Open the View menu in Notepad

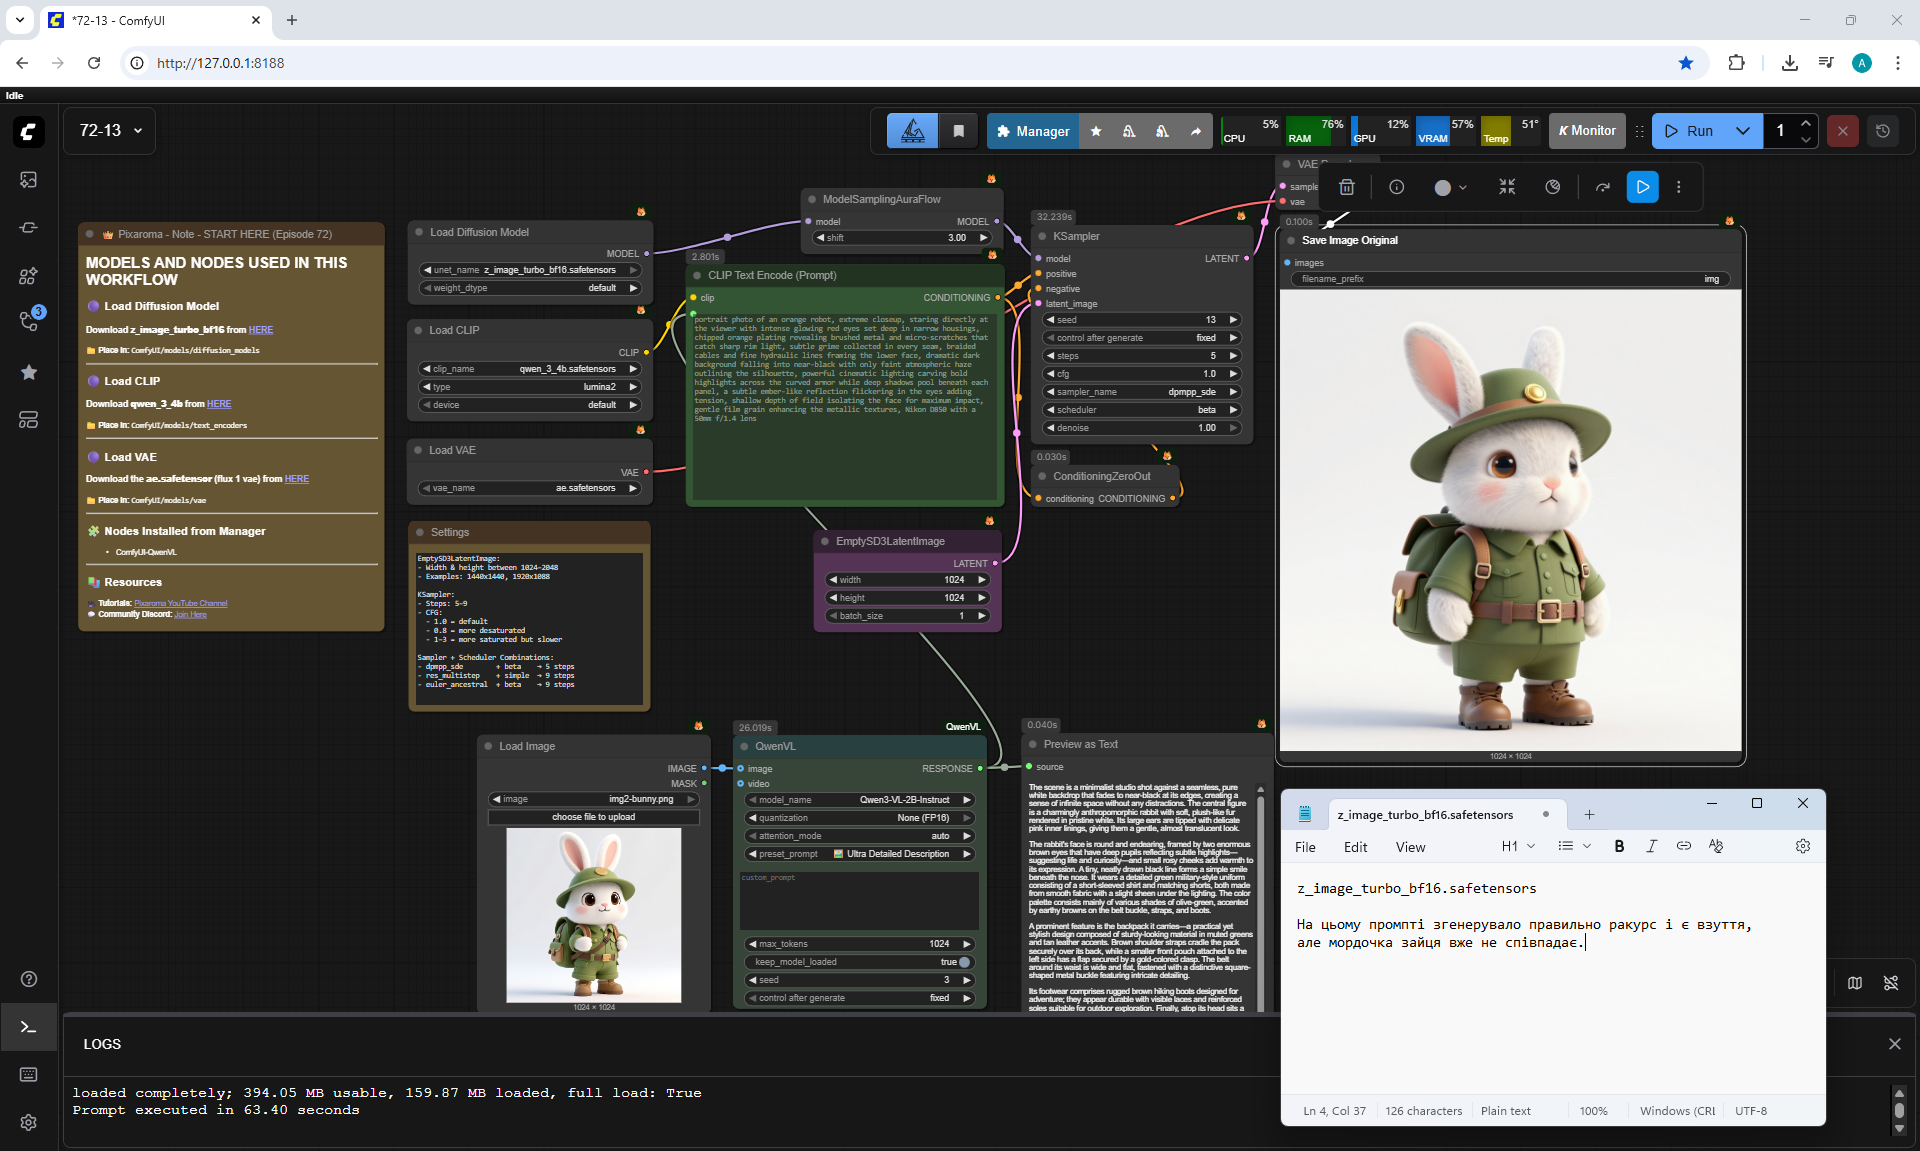pos(1410,847)
